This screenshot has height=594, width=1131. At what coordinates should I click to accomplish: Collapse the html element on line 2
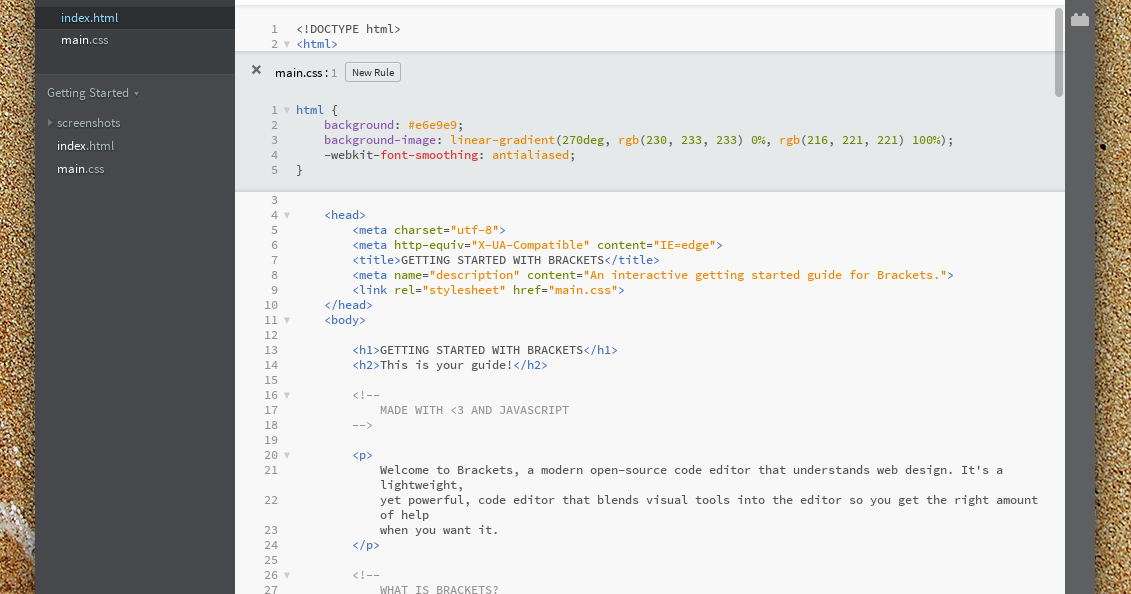click(x=287, y=44)
